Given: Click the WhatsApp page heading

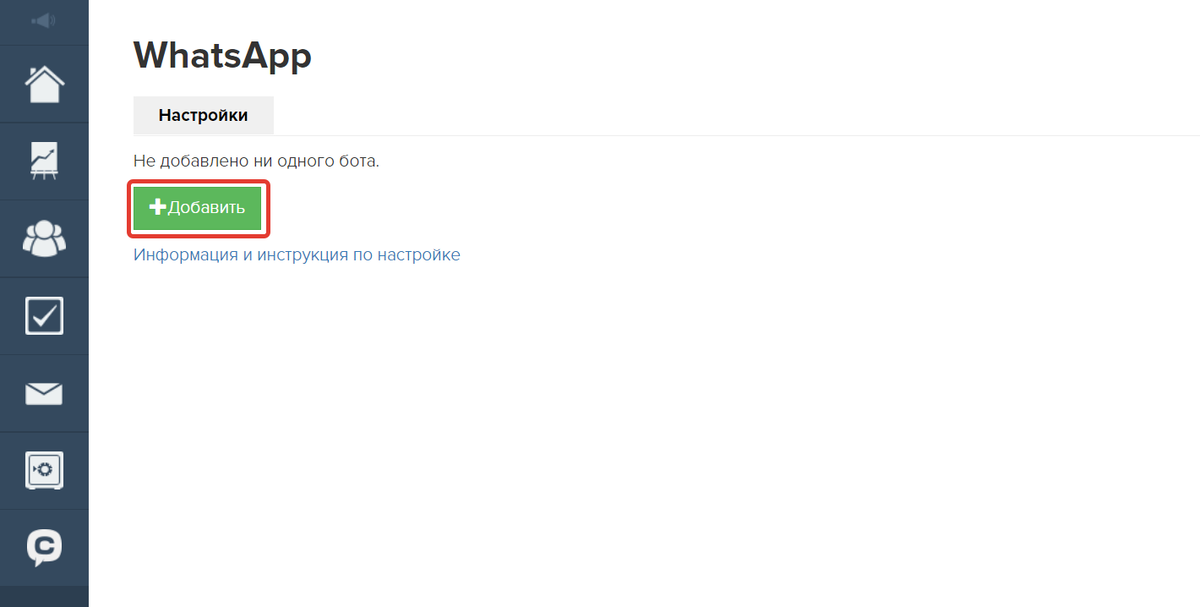Looking at the screenshot, I should point(222,55).
